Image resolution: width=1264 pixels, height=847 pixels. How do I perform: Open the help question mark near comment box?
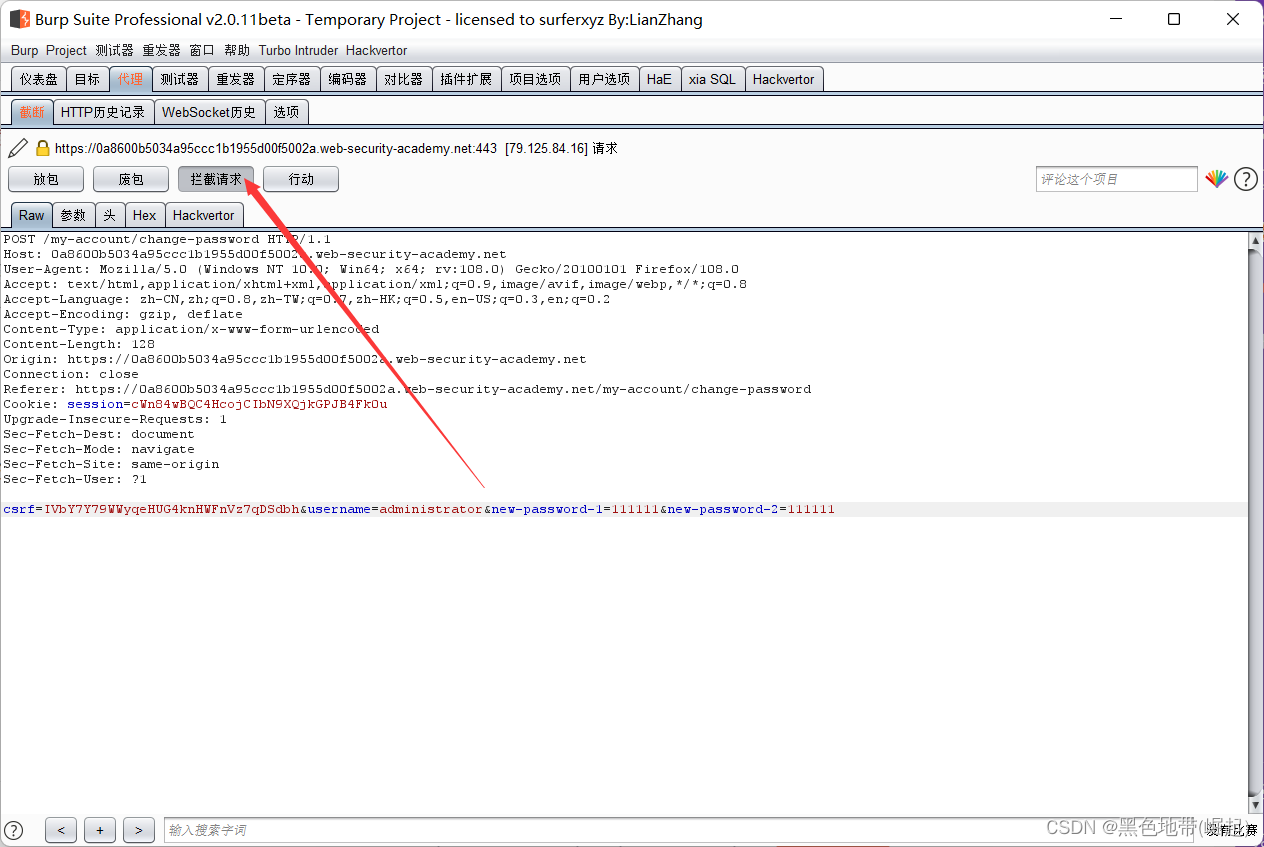point(1245,179)
